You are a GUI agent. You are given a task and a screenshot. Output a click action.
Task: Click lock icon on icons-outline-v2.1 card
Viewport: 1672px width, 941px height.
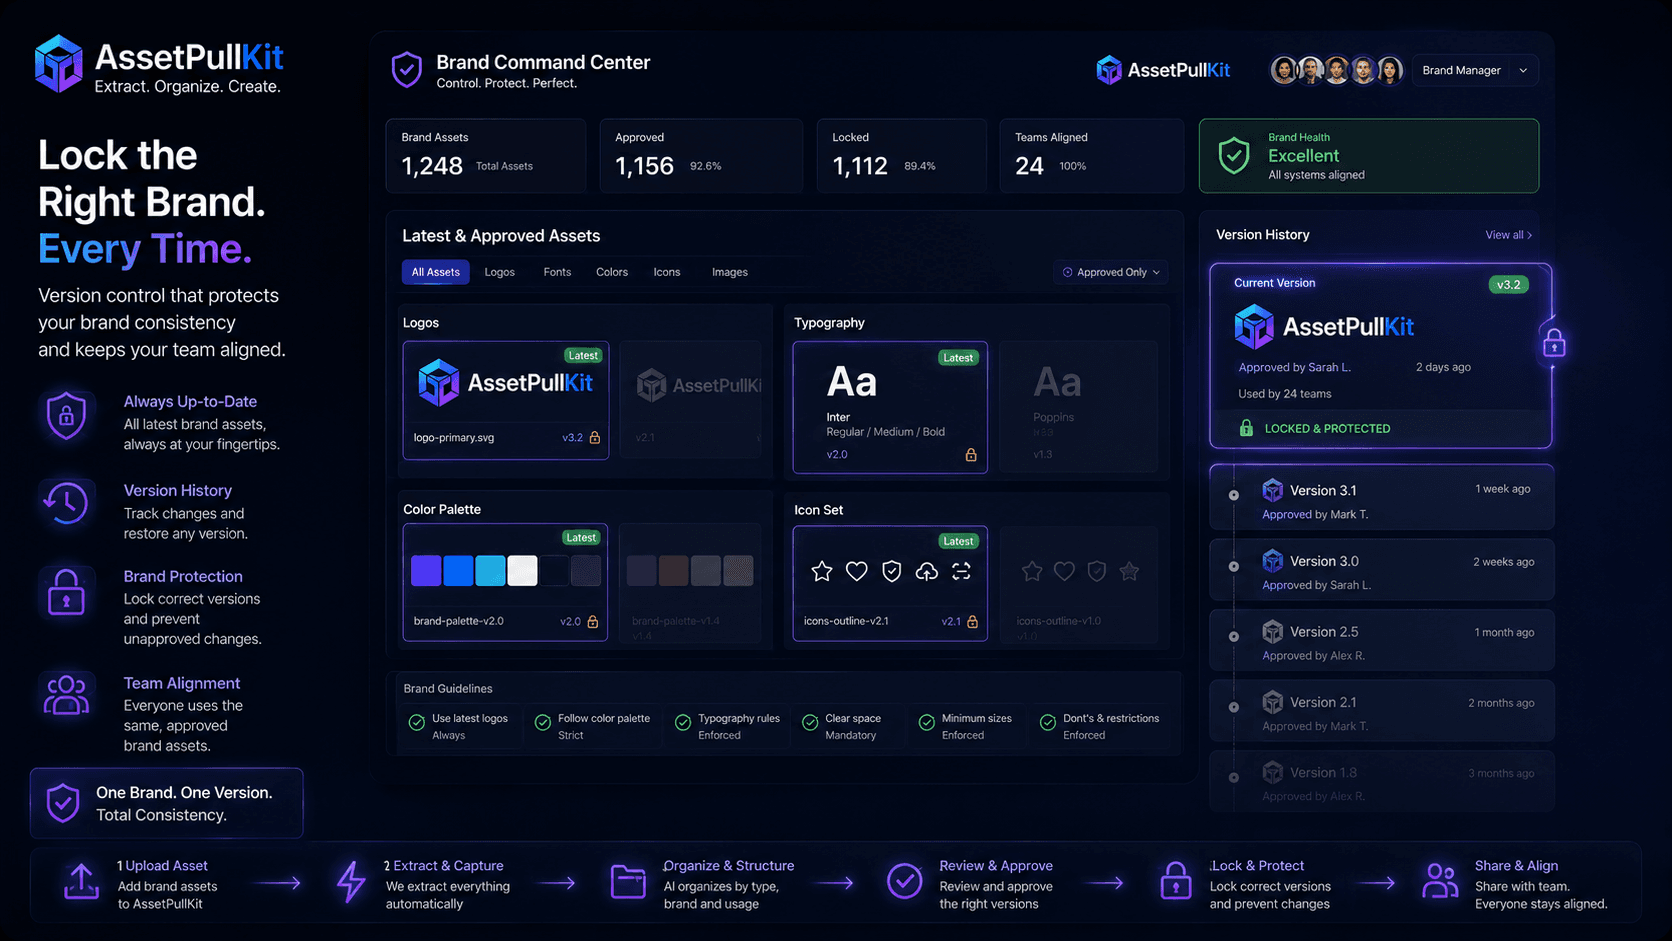click(x=972, y=622)
